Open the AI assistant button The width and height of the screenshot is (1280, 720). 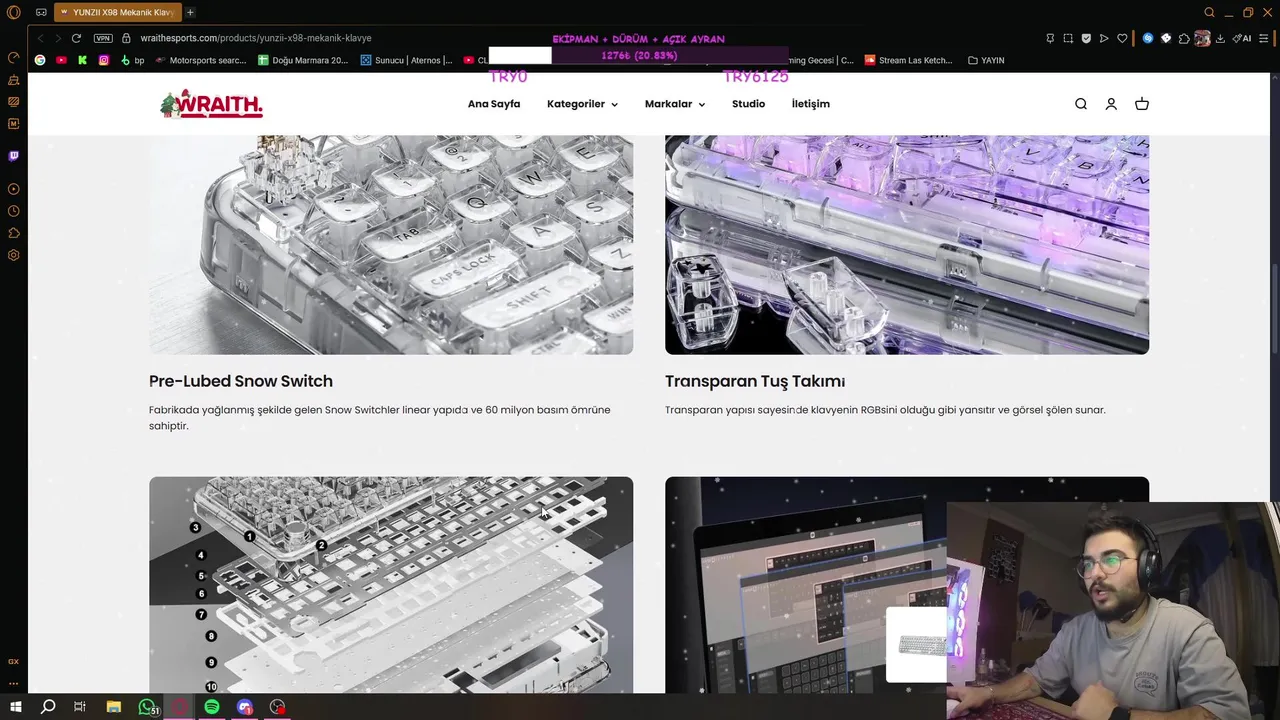1241,38
